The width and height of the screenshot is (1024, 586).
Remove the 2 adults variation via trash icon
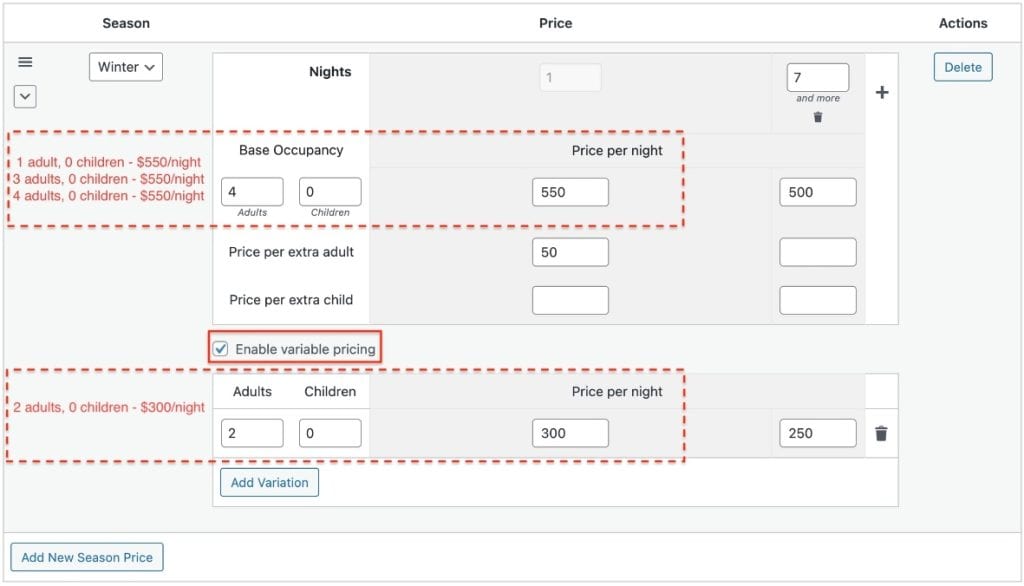tap(881, 434)
